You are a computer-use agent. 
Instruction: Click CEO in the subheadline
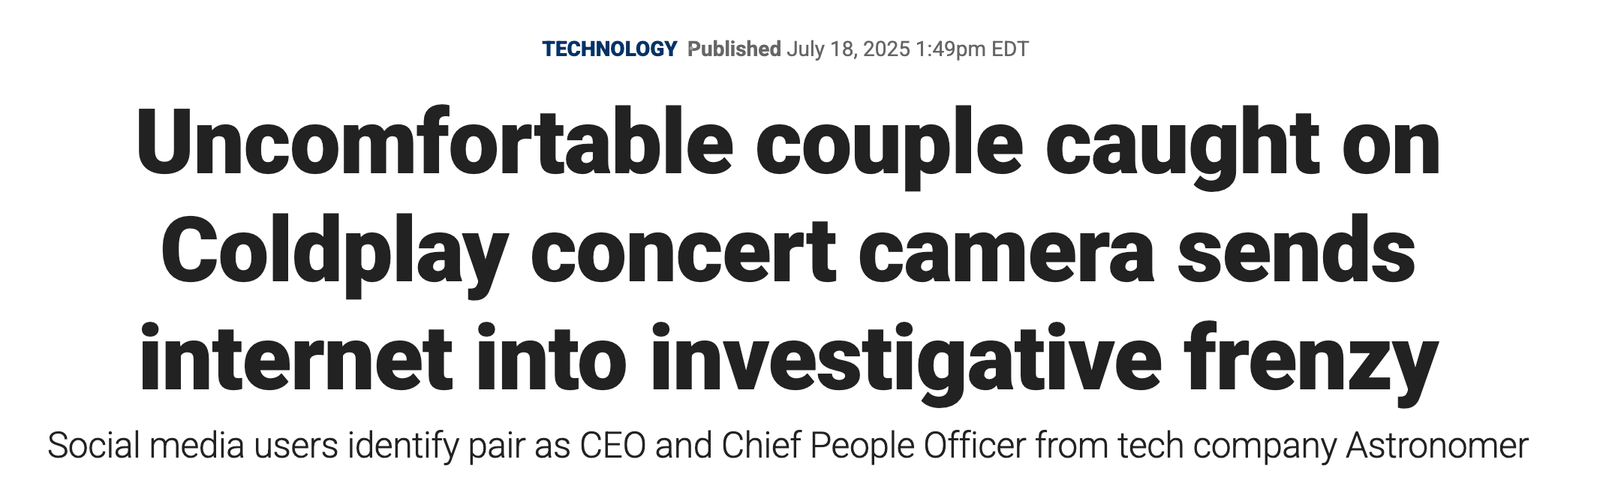coord(614,445)
